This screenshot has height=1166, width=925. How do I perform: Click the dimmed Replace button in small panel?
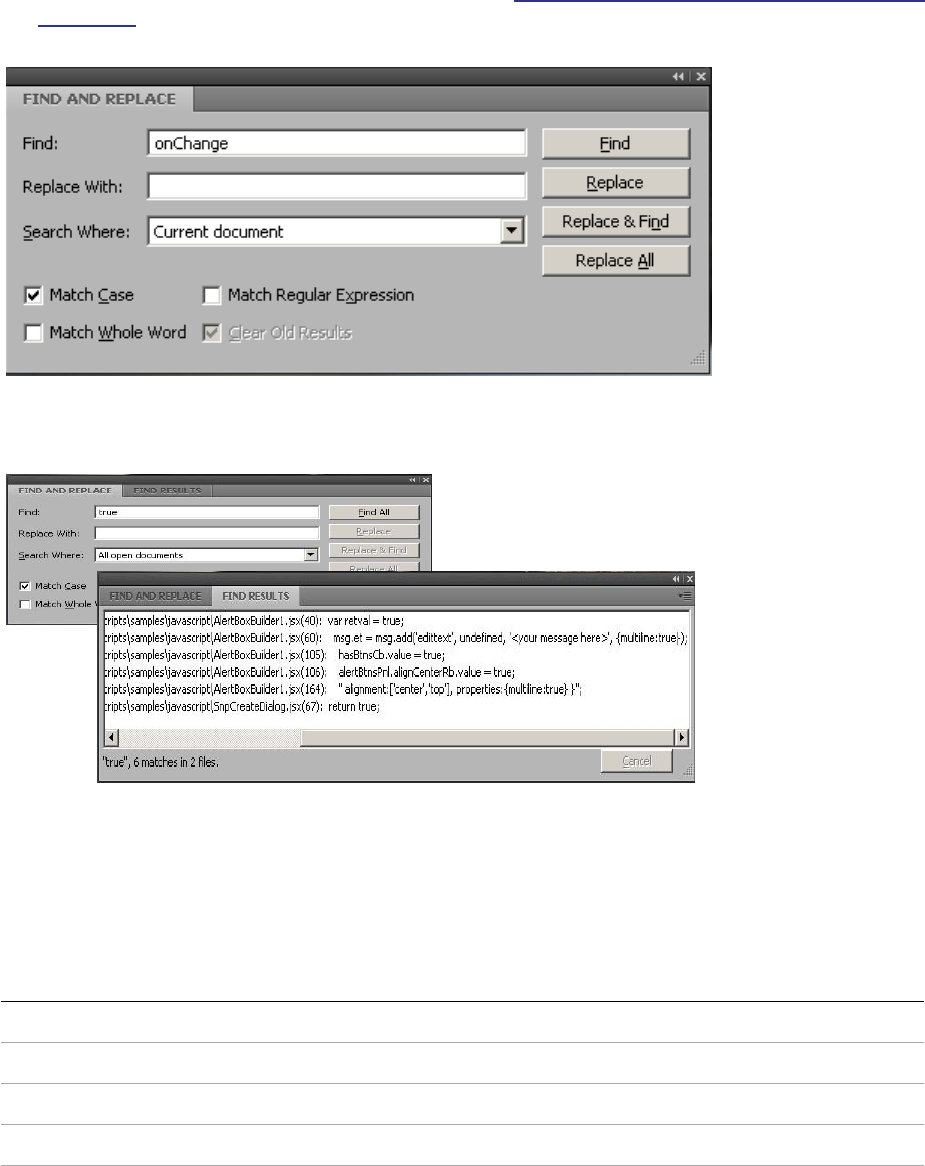[374, 532]
